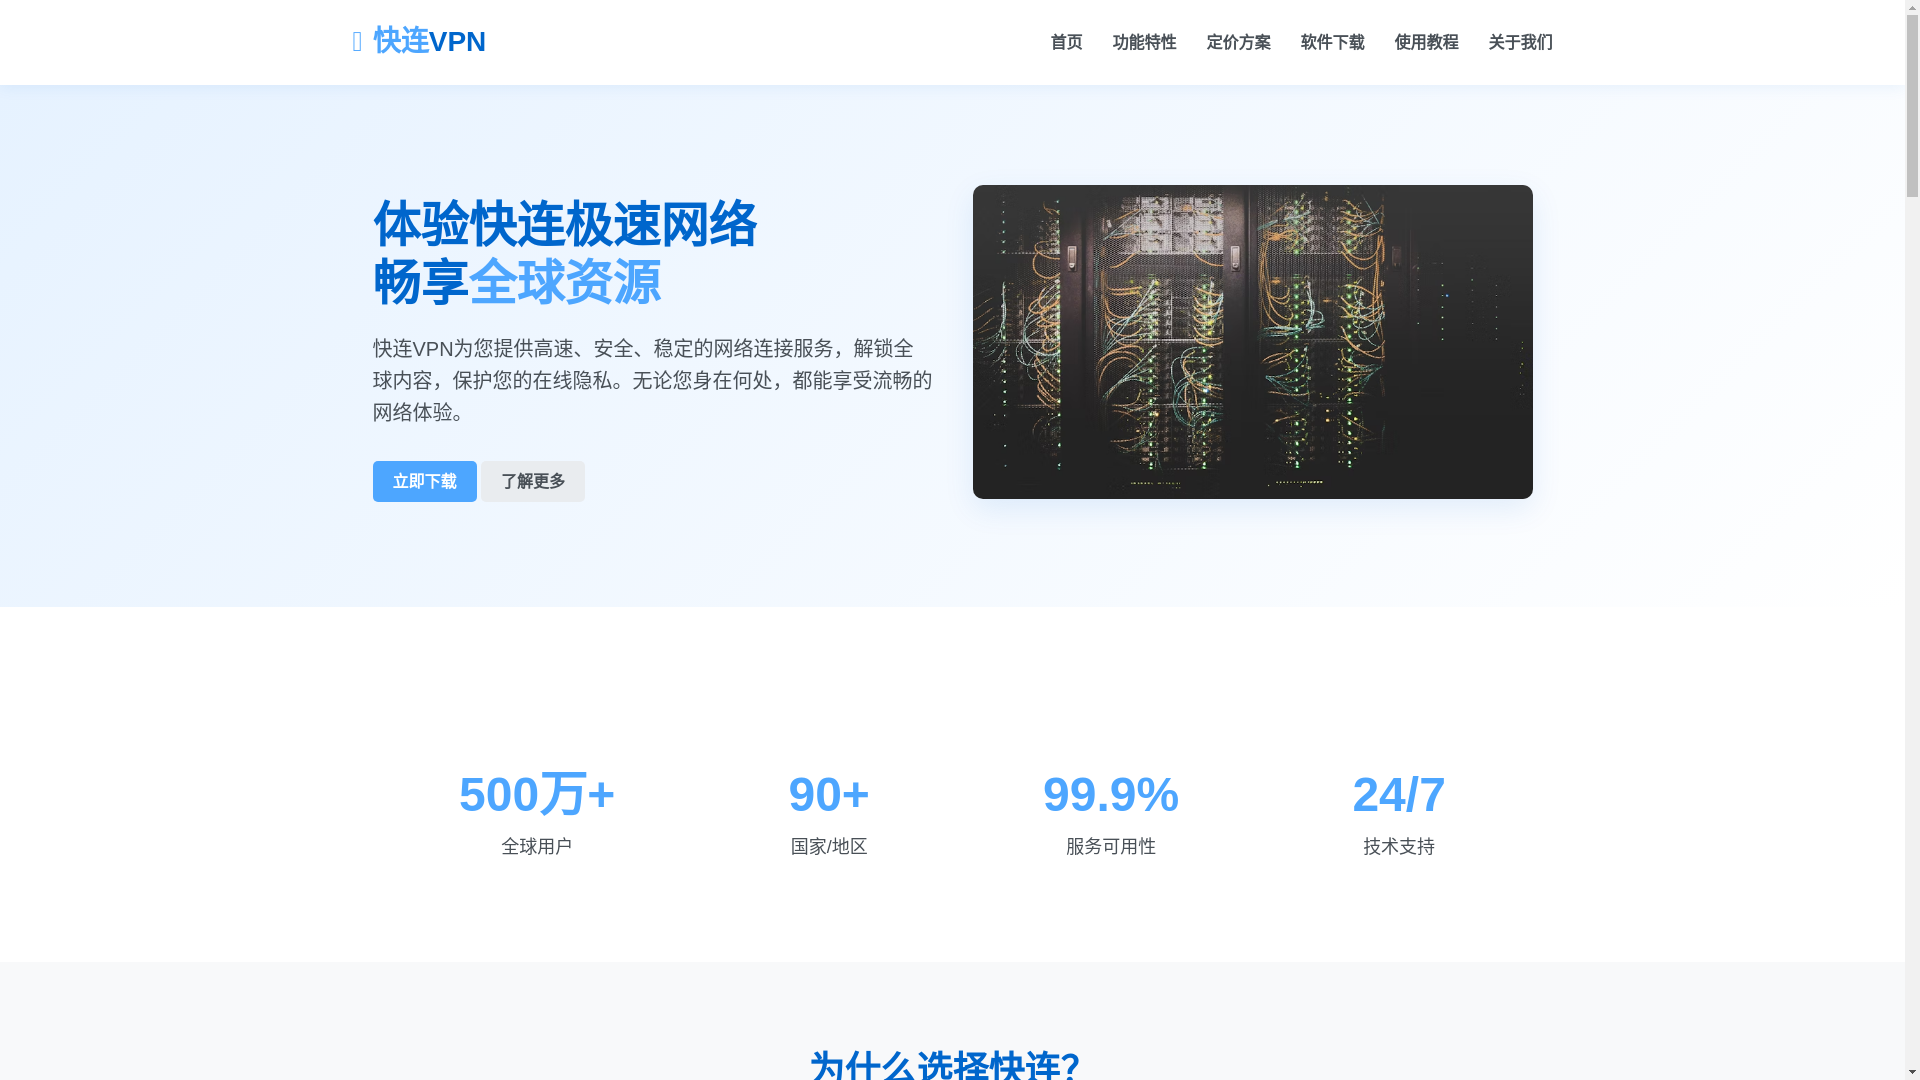Click the scrollbar down arrow

tap(1912, 1073)
